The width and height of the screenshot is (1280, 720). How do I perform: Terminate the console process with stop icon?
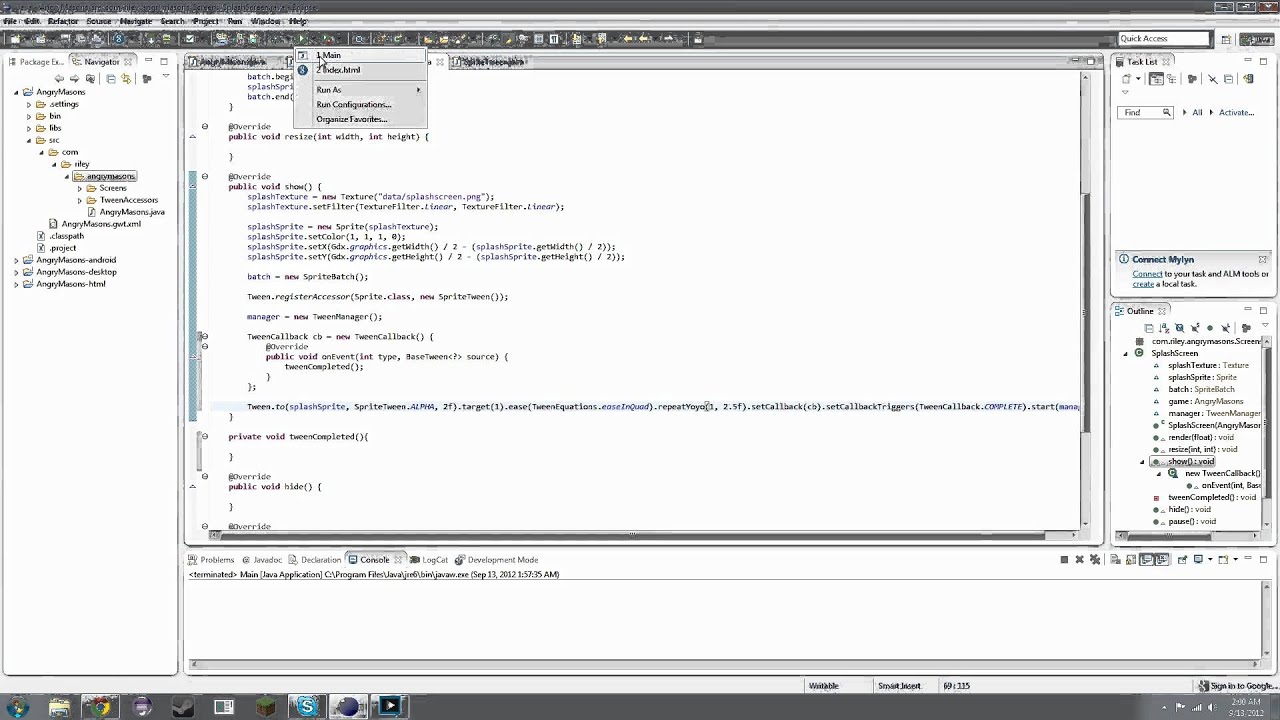(x=1064, y=559)
